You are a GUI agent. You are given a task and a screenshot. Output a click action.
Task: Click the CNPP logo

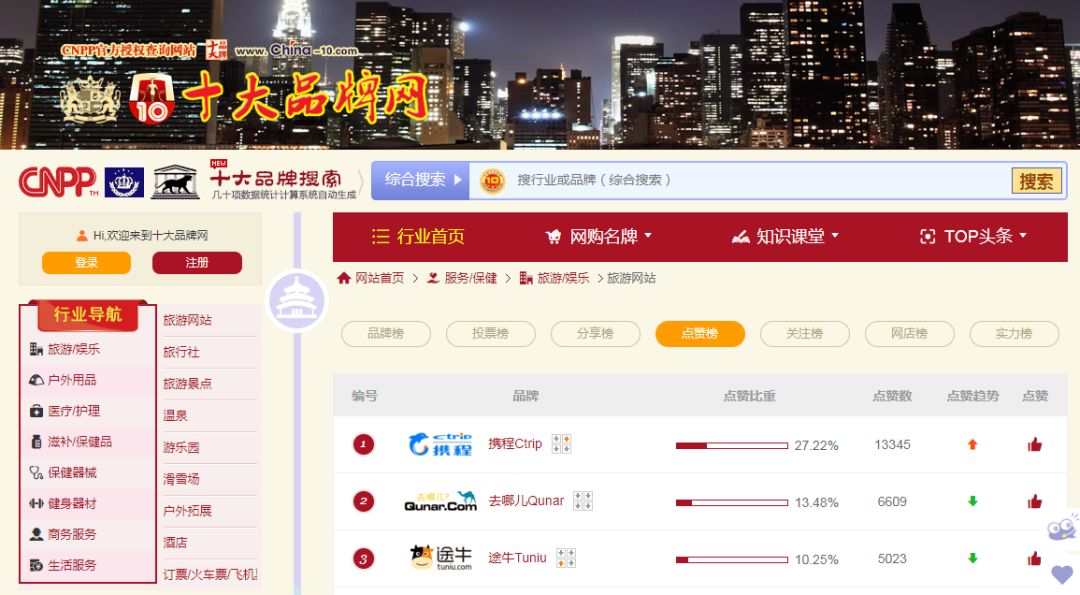click(58, 182)
